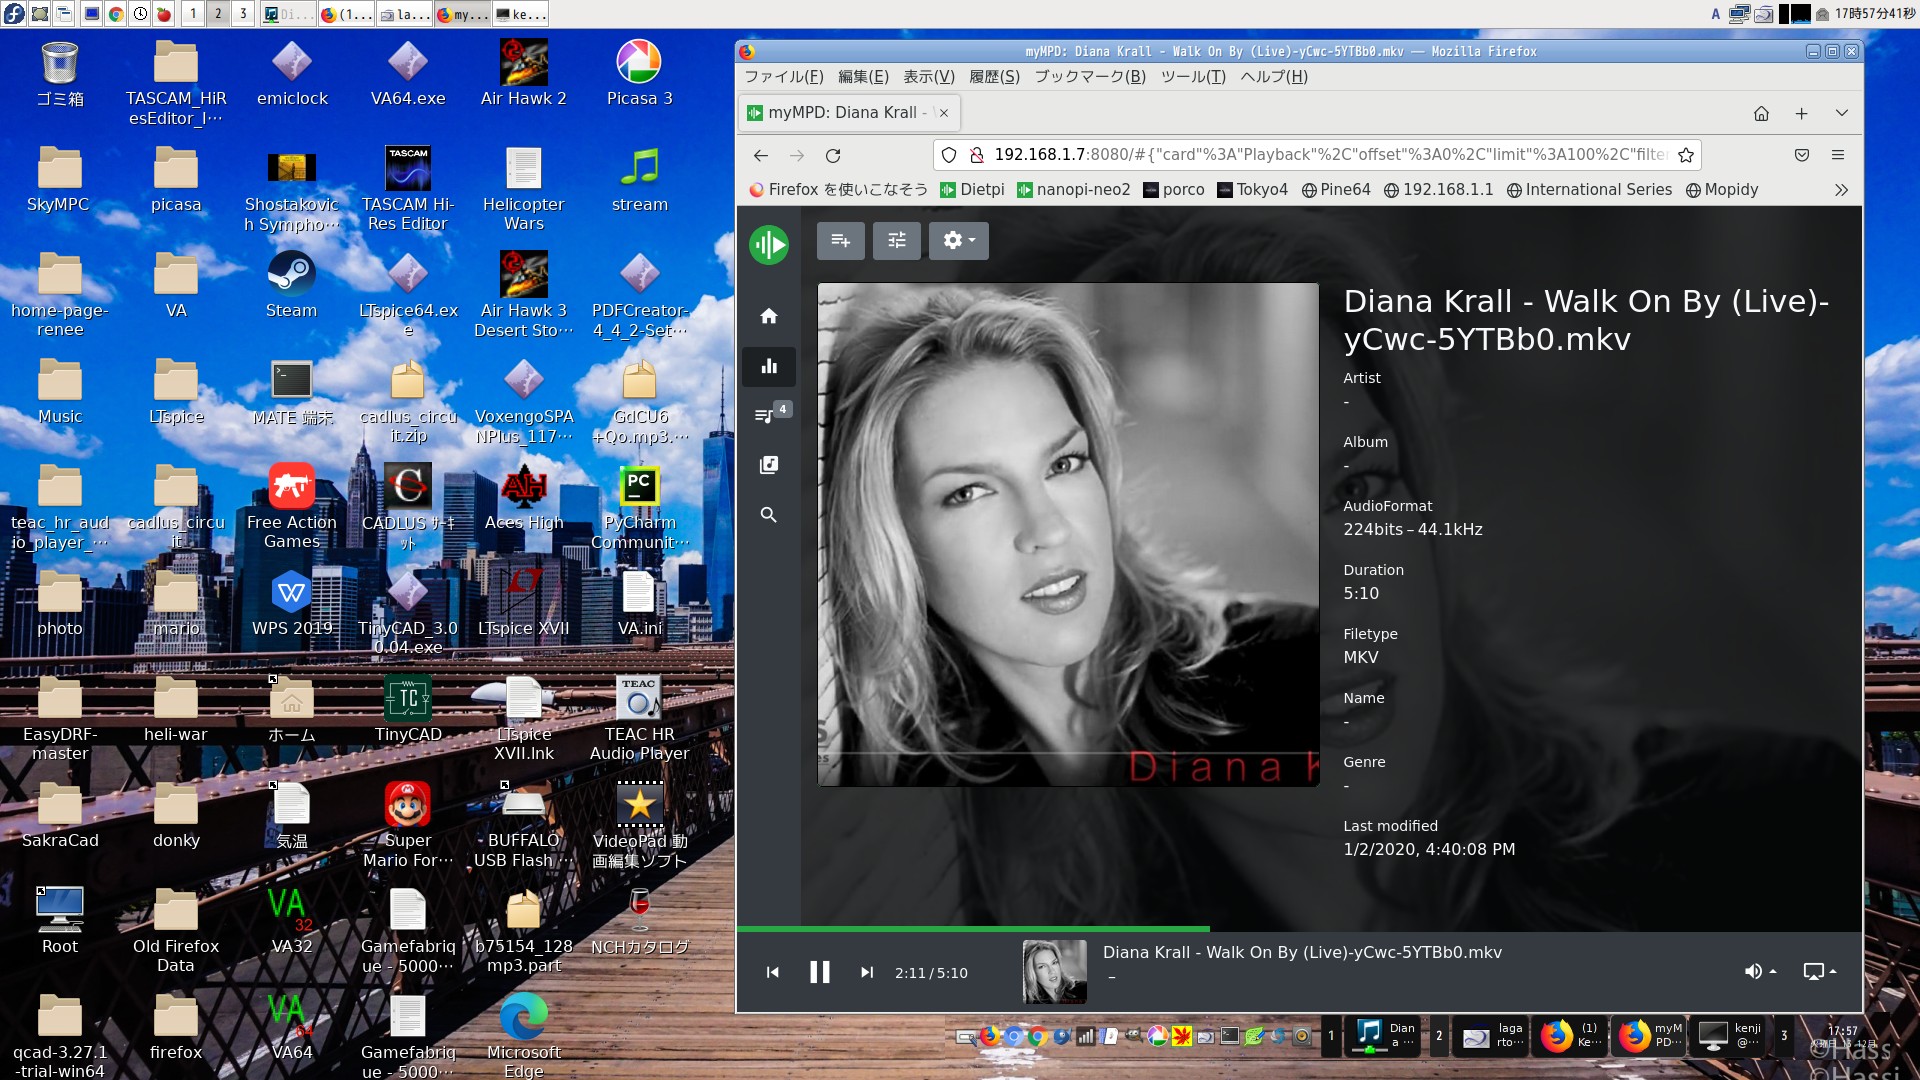
Task: Open Queue view with badge 4
Action: tap(768, 415)
